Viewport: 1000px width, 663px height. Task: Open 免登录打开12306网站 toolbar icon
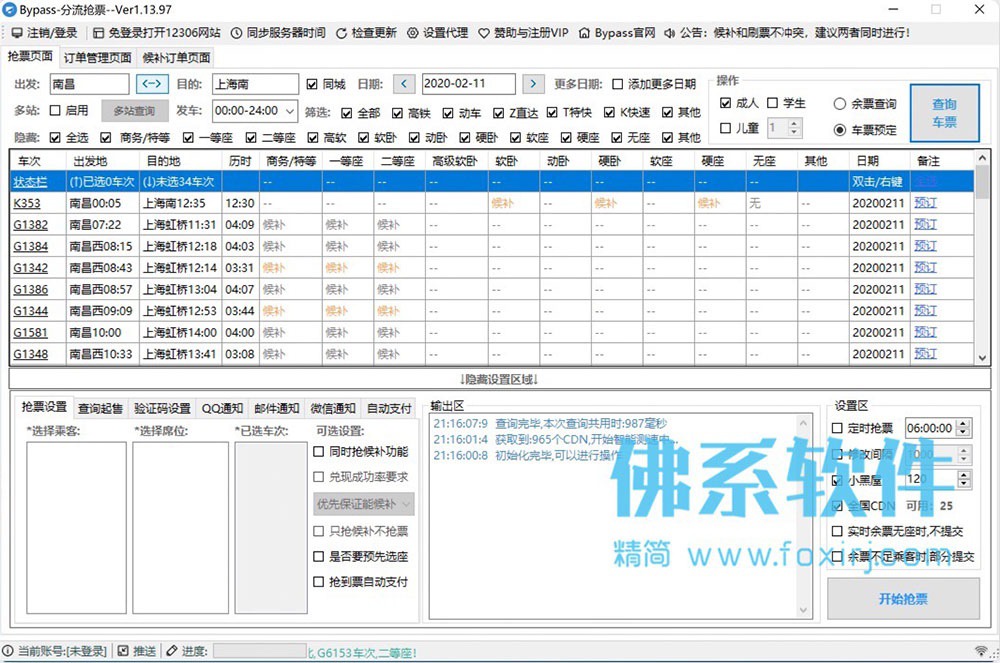(x=98, y=33)
